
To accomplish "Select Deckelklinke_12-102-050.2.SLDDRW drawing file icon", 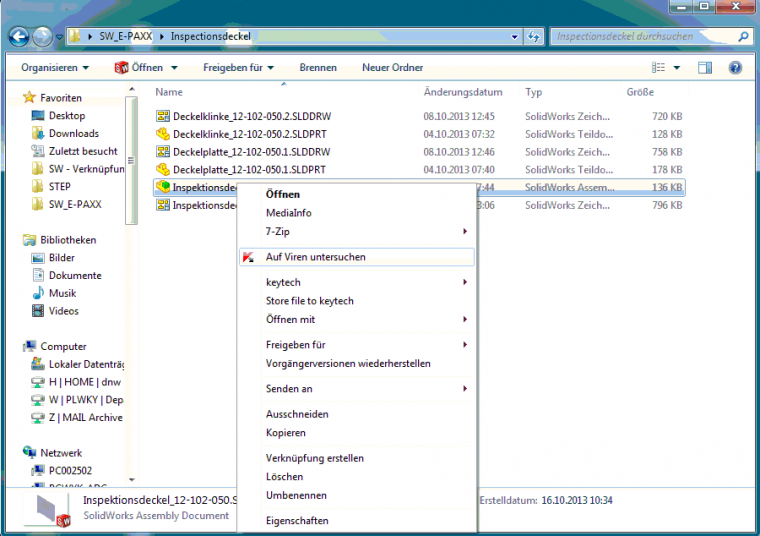I will click(x=163, y=116).
